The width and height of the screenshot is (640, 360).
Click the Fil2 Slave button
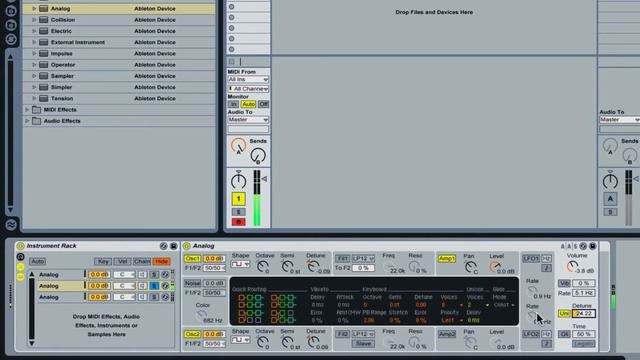[363, 344]
